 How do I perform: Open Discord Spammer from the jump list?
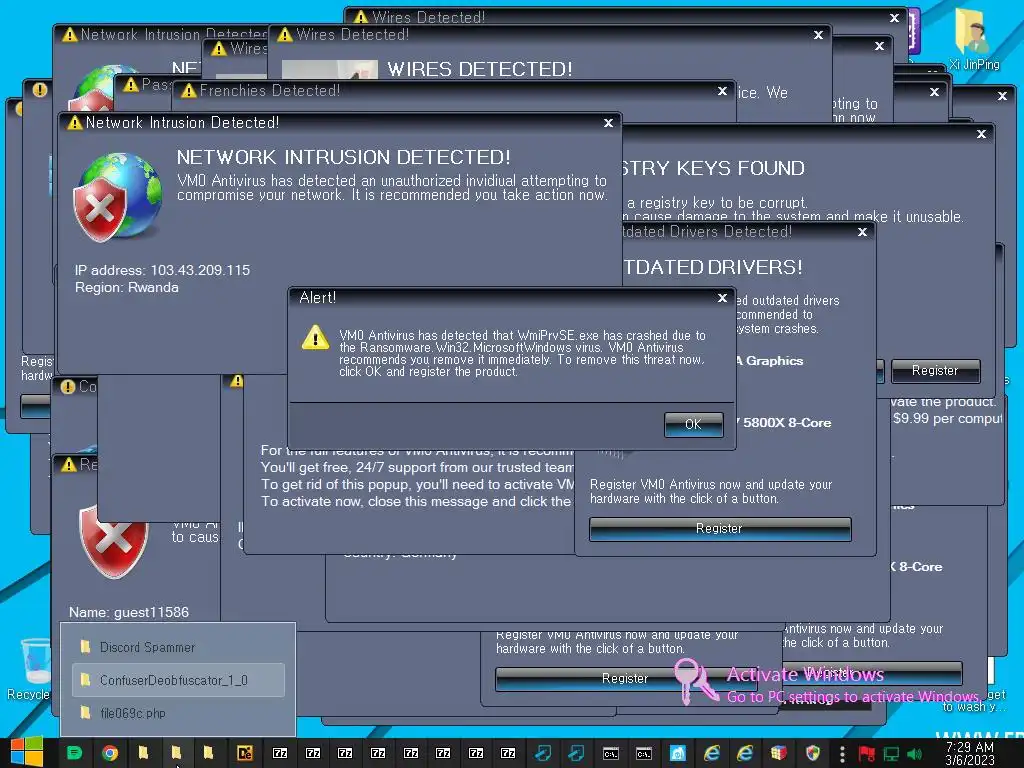(178, 647)
